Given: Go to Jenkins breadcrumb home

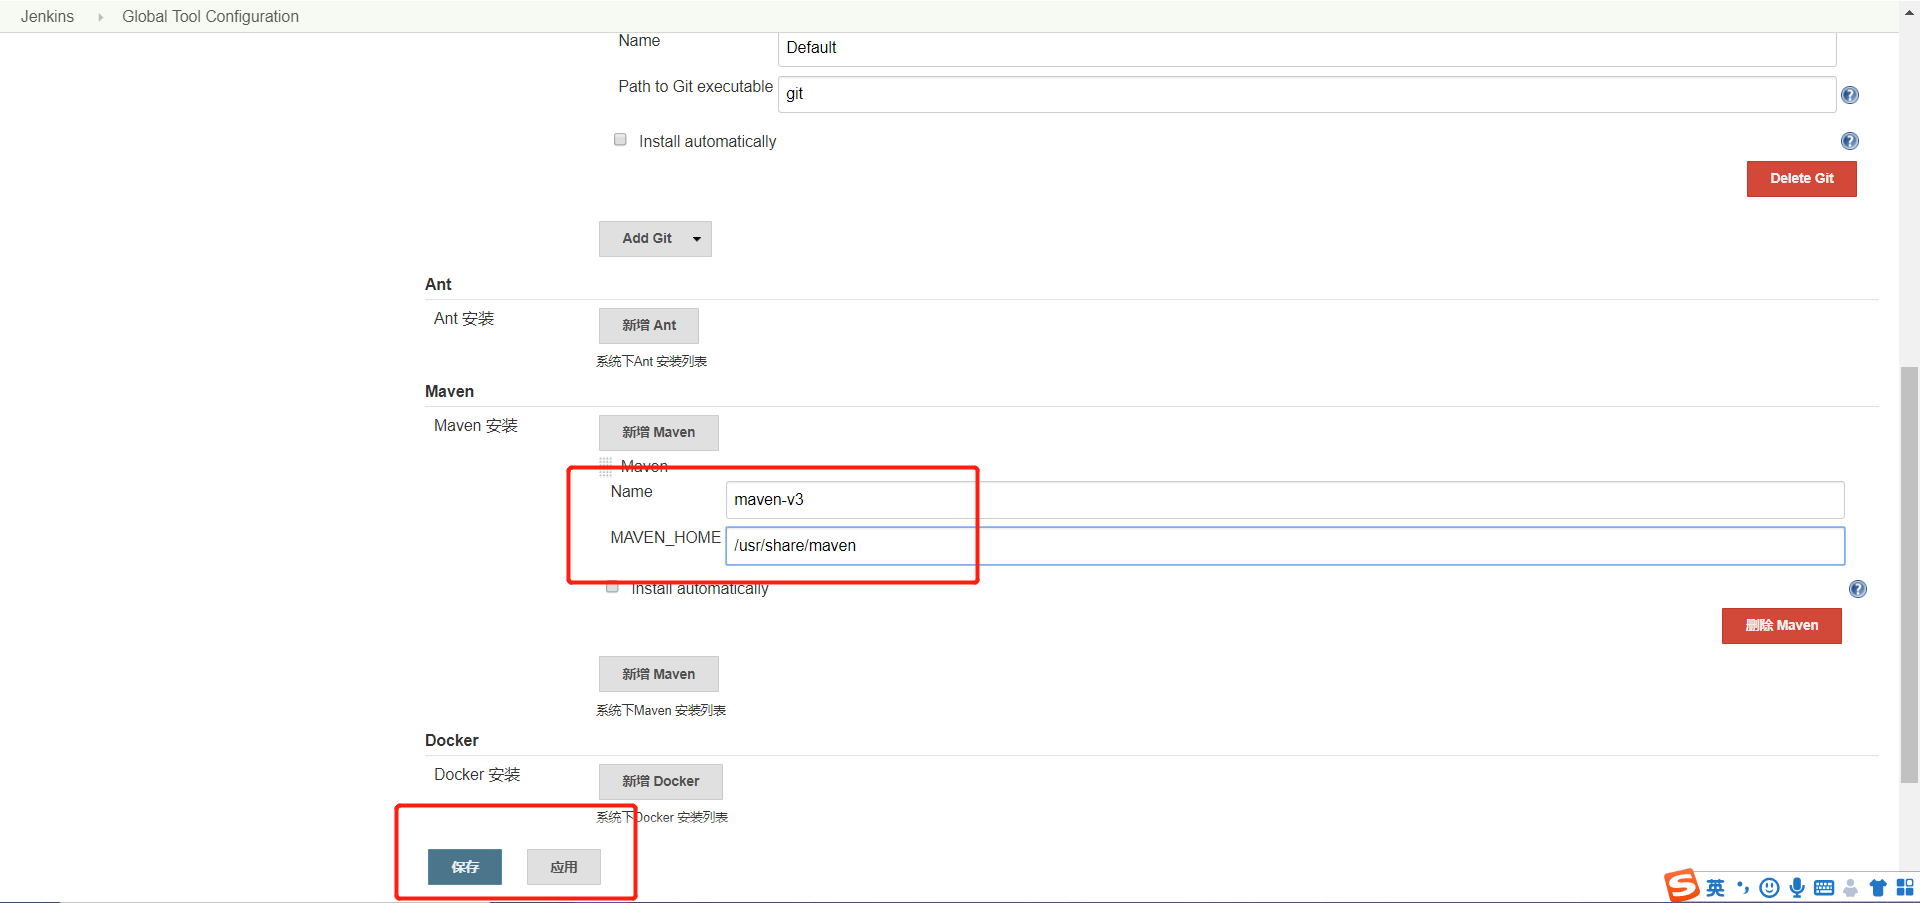Looking at the screenshot, I should pos(47,16).
